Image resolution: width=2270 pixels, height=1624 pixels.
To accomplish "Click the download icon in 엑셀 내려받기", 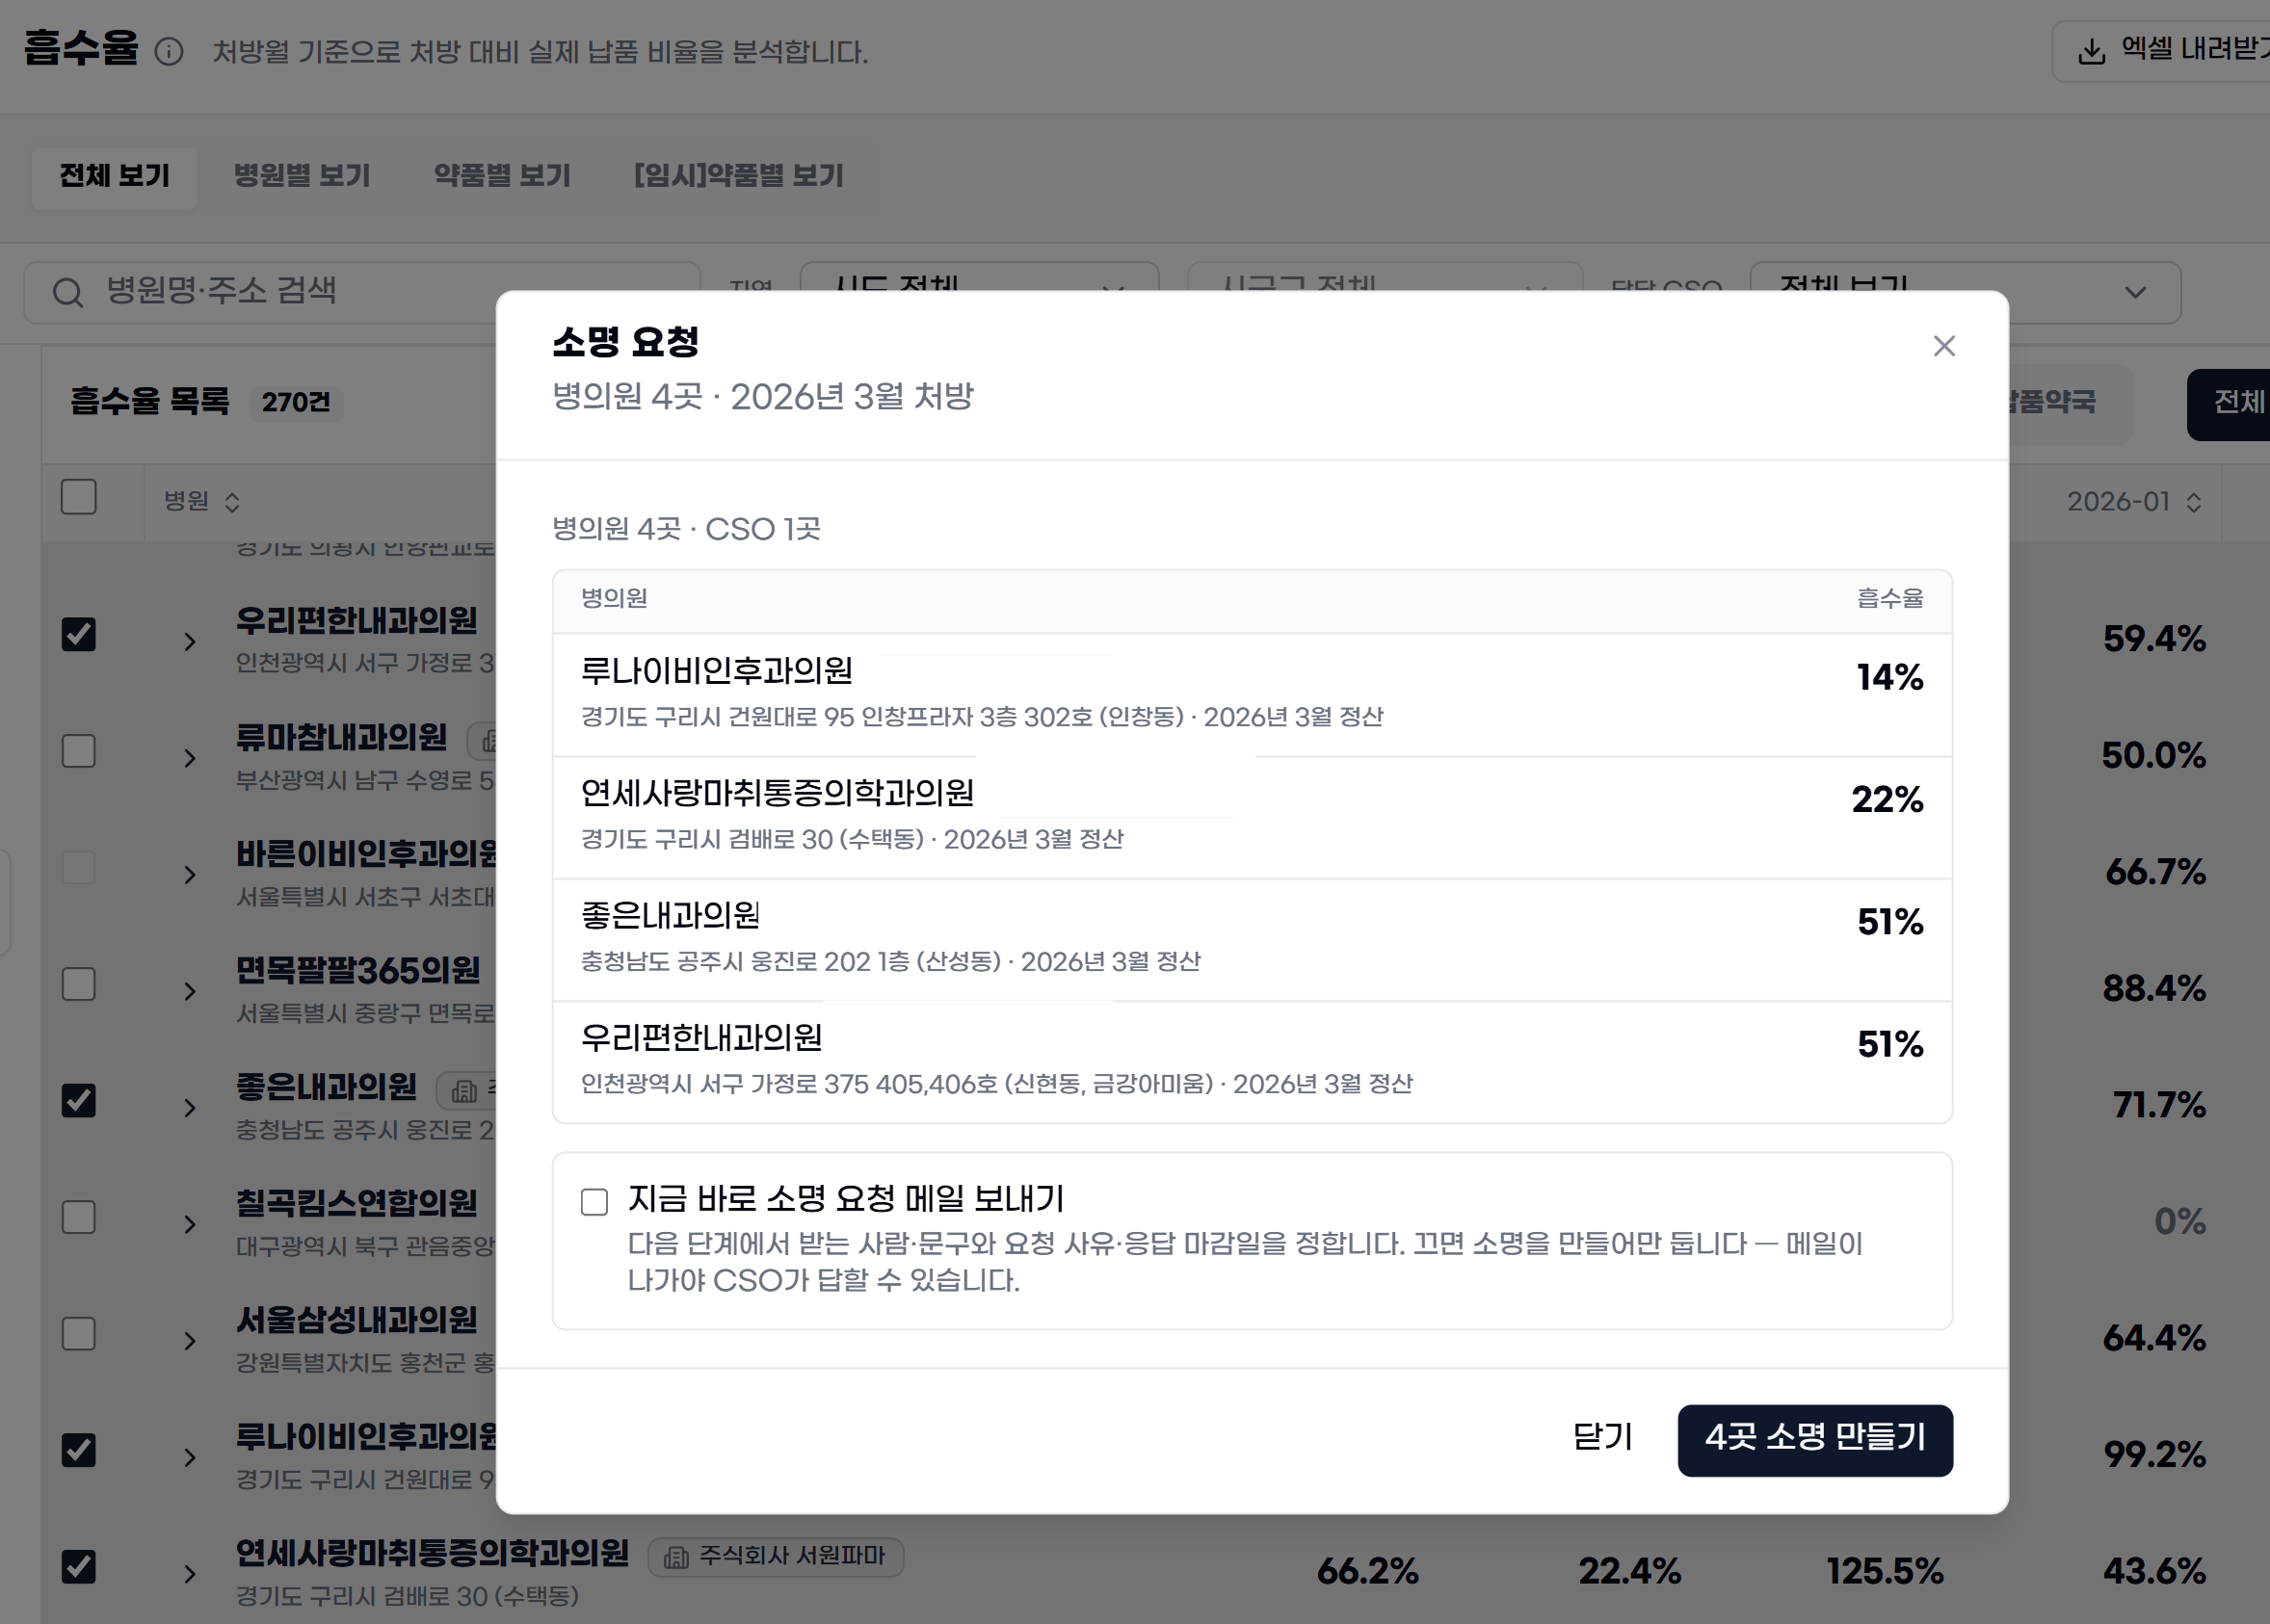I will pos(2090,51).
